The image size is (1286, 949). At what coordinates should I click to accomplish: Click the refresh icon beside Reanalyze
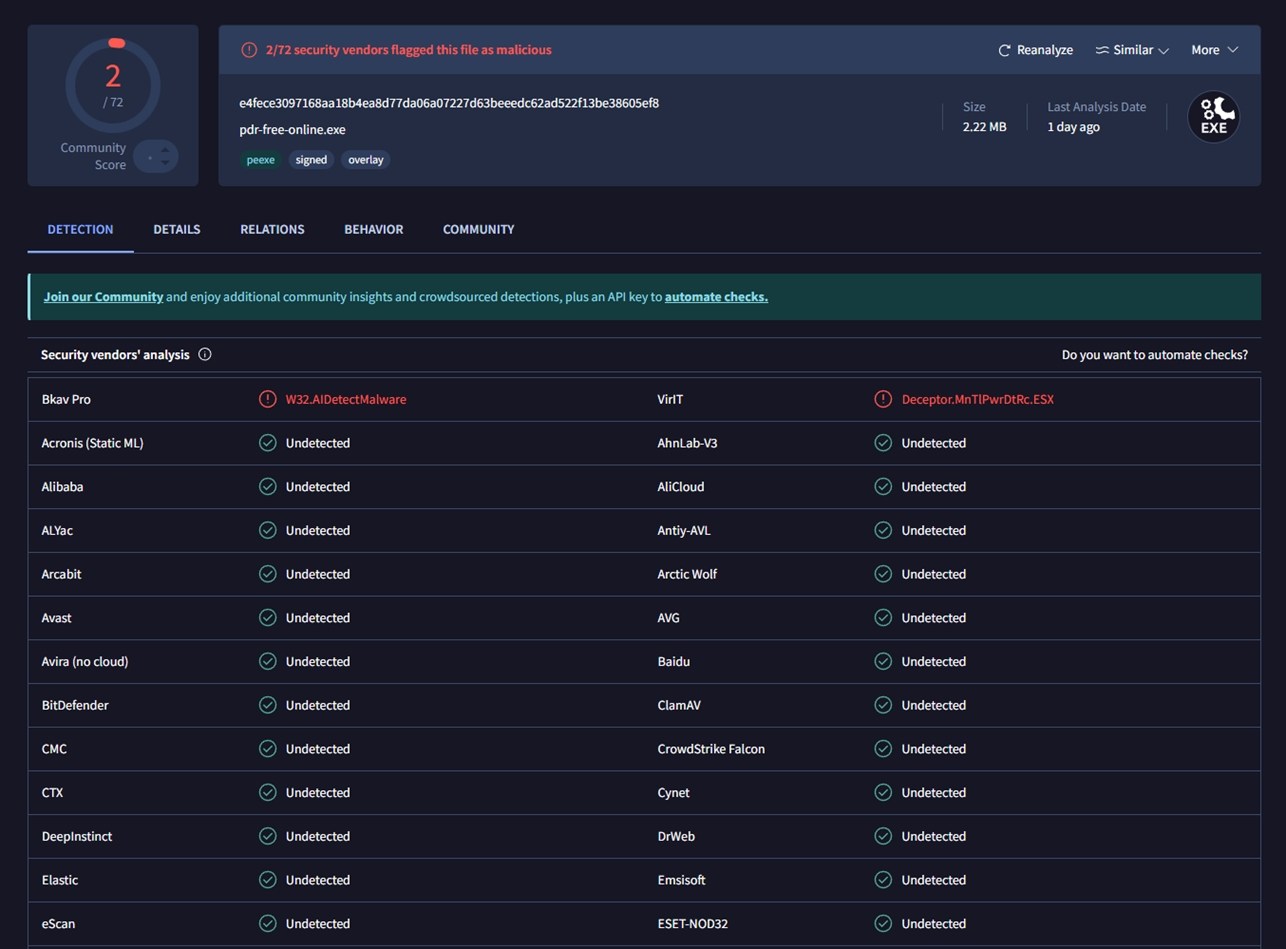click(1004, 49)
